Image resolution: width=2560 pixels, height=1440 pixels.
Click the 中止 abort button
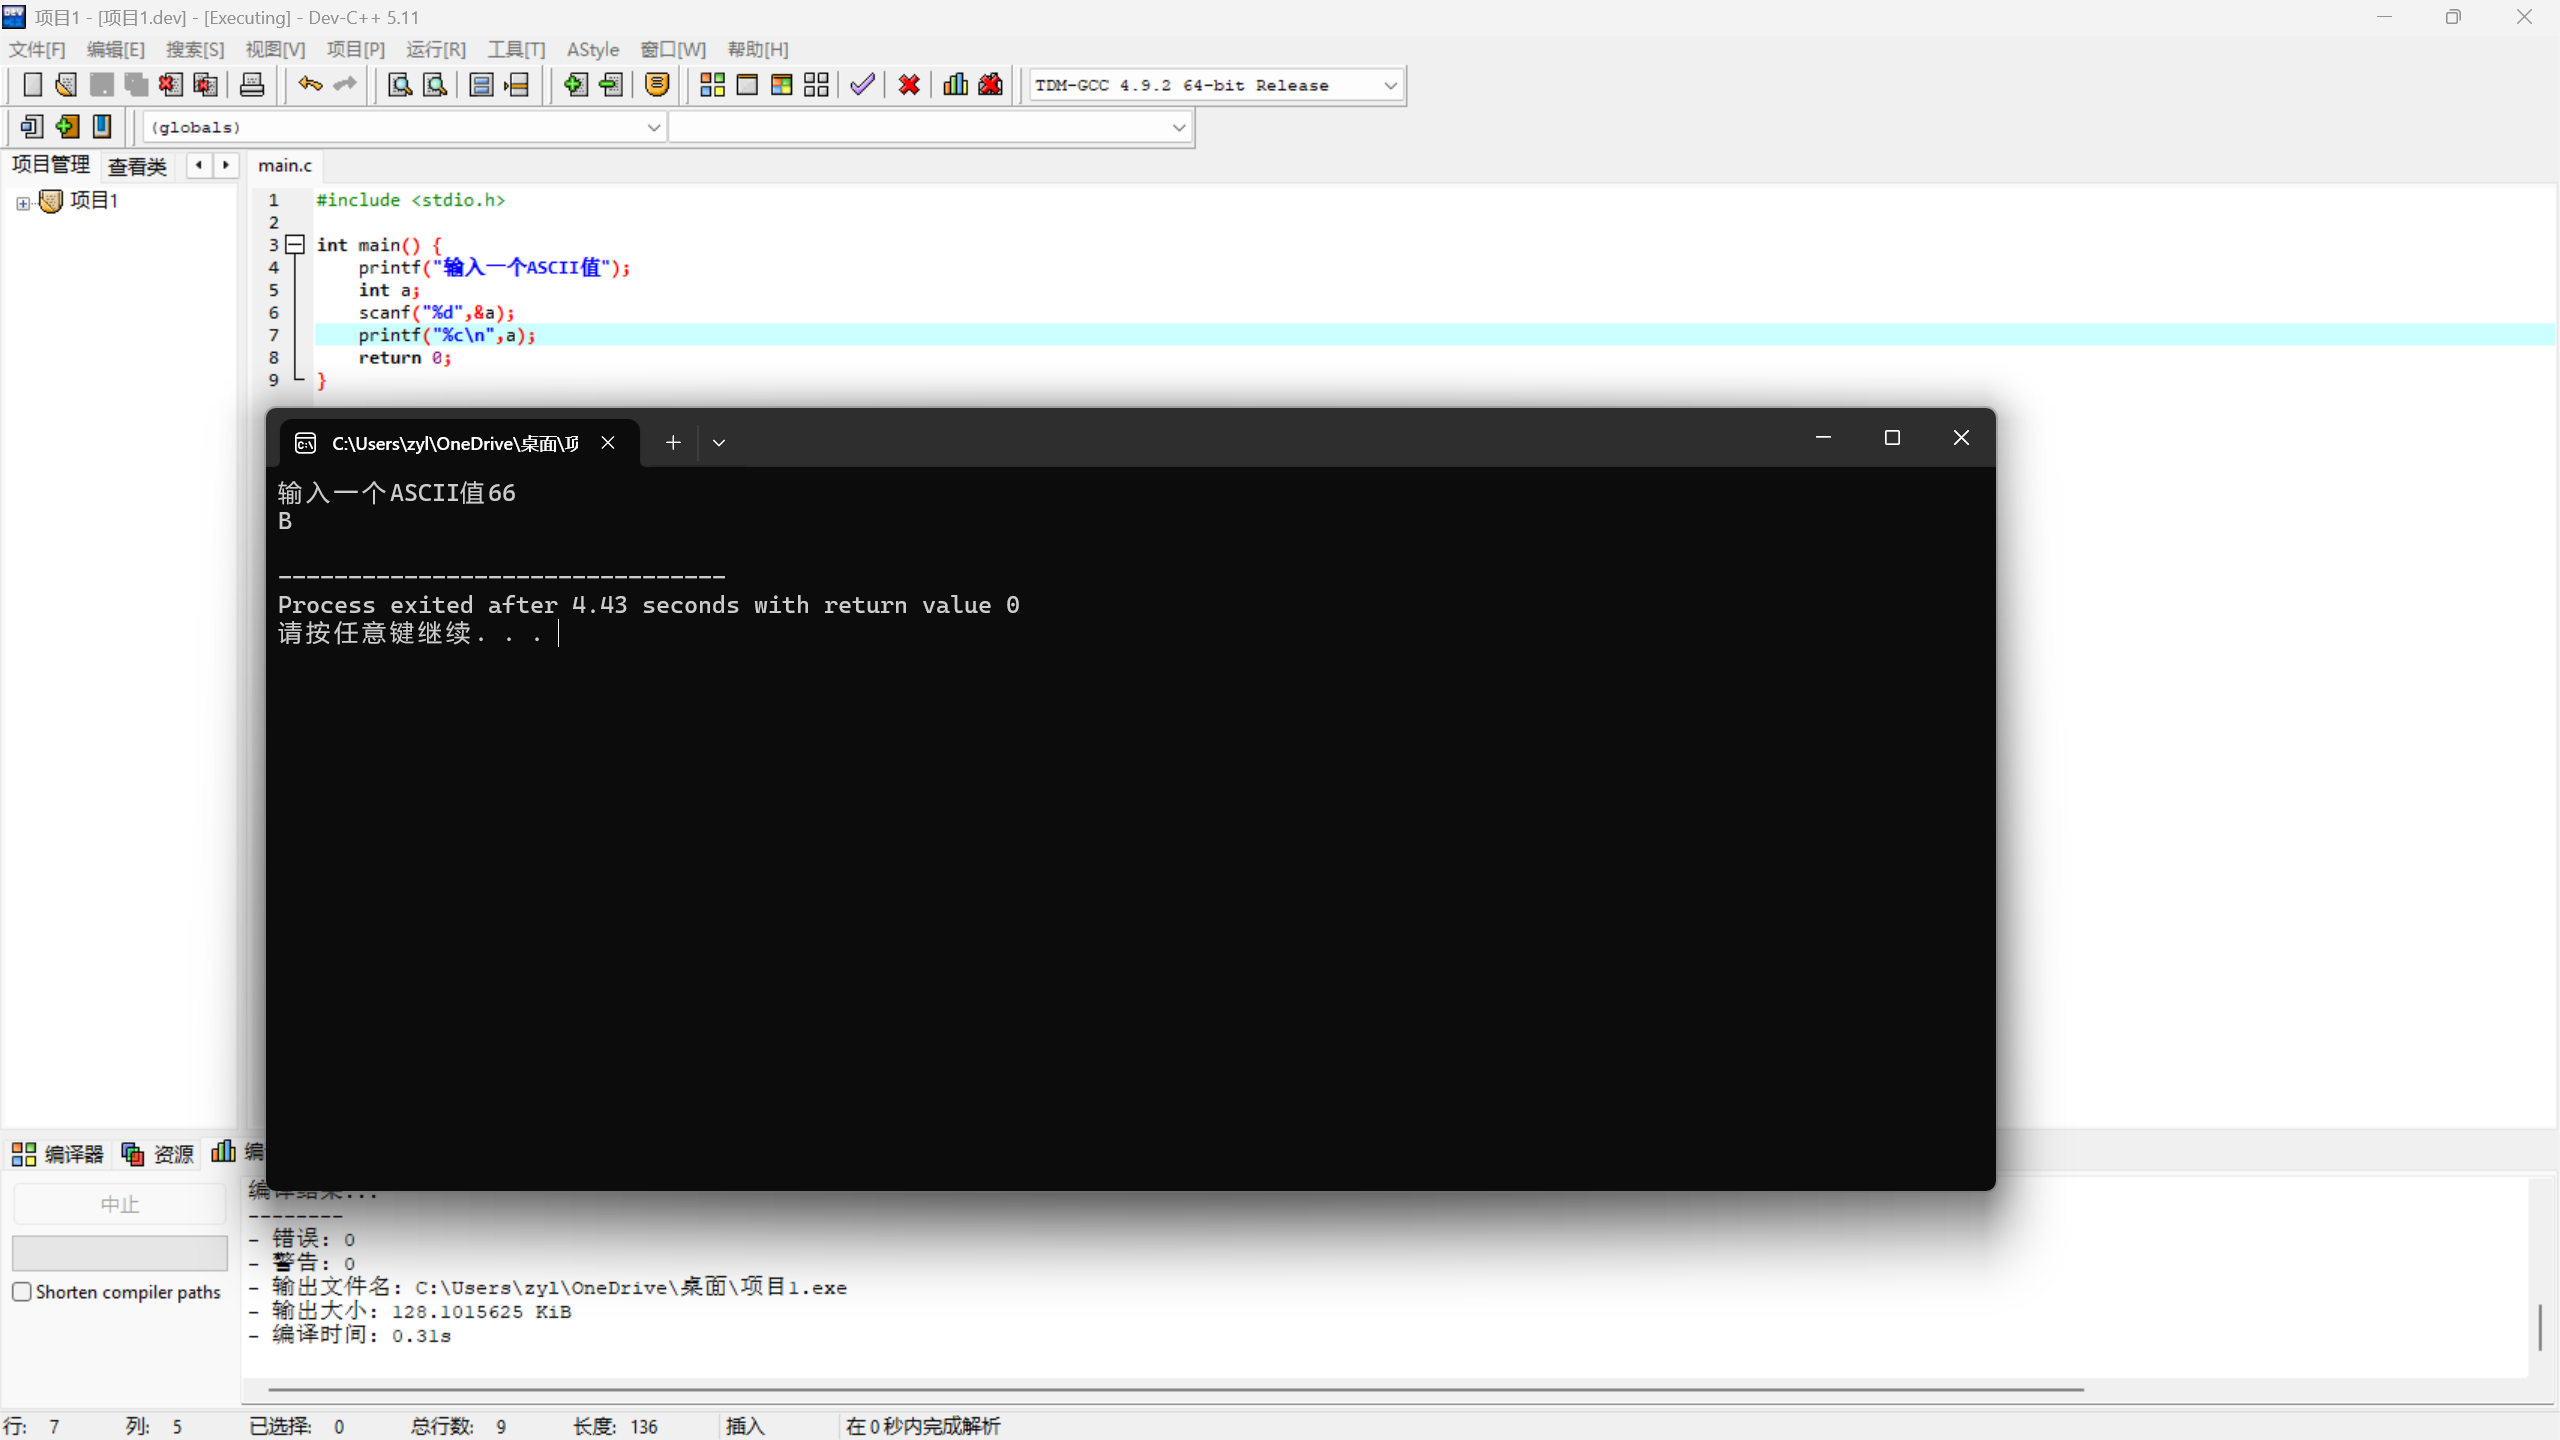(x=119, y=1204)
